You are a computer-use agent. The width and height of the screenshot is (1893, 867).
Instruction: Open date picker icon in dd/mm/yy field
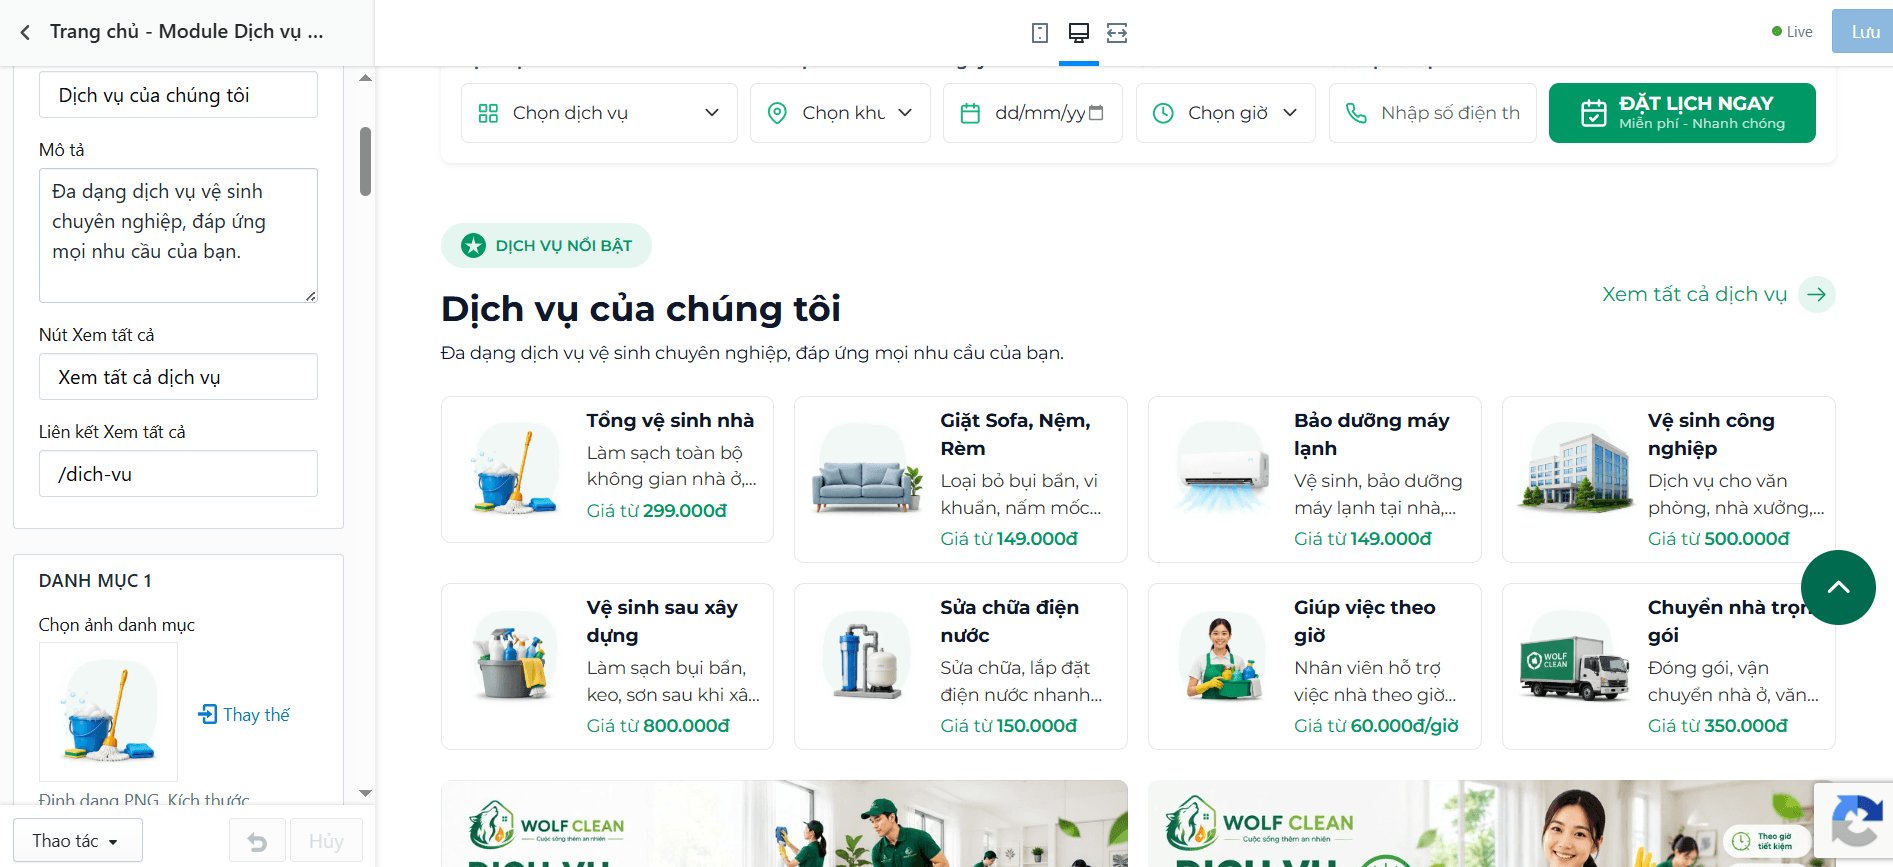[1096, 113]
